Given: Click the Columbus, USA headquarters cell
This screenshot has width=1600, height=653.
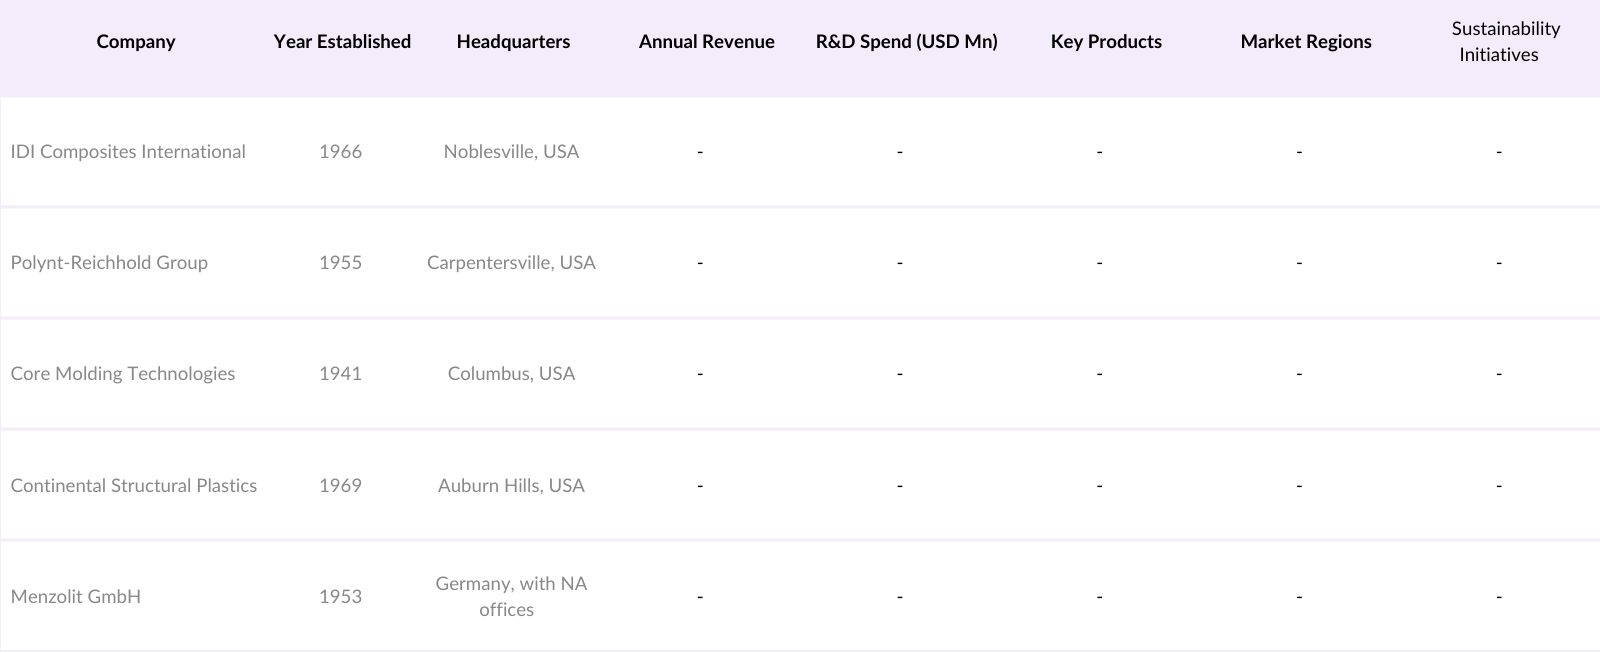Looking at the screenshot, I should tap(511, 374).
